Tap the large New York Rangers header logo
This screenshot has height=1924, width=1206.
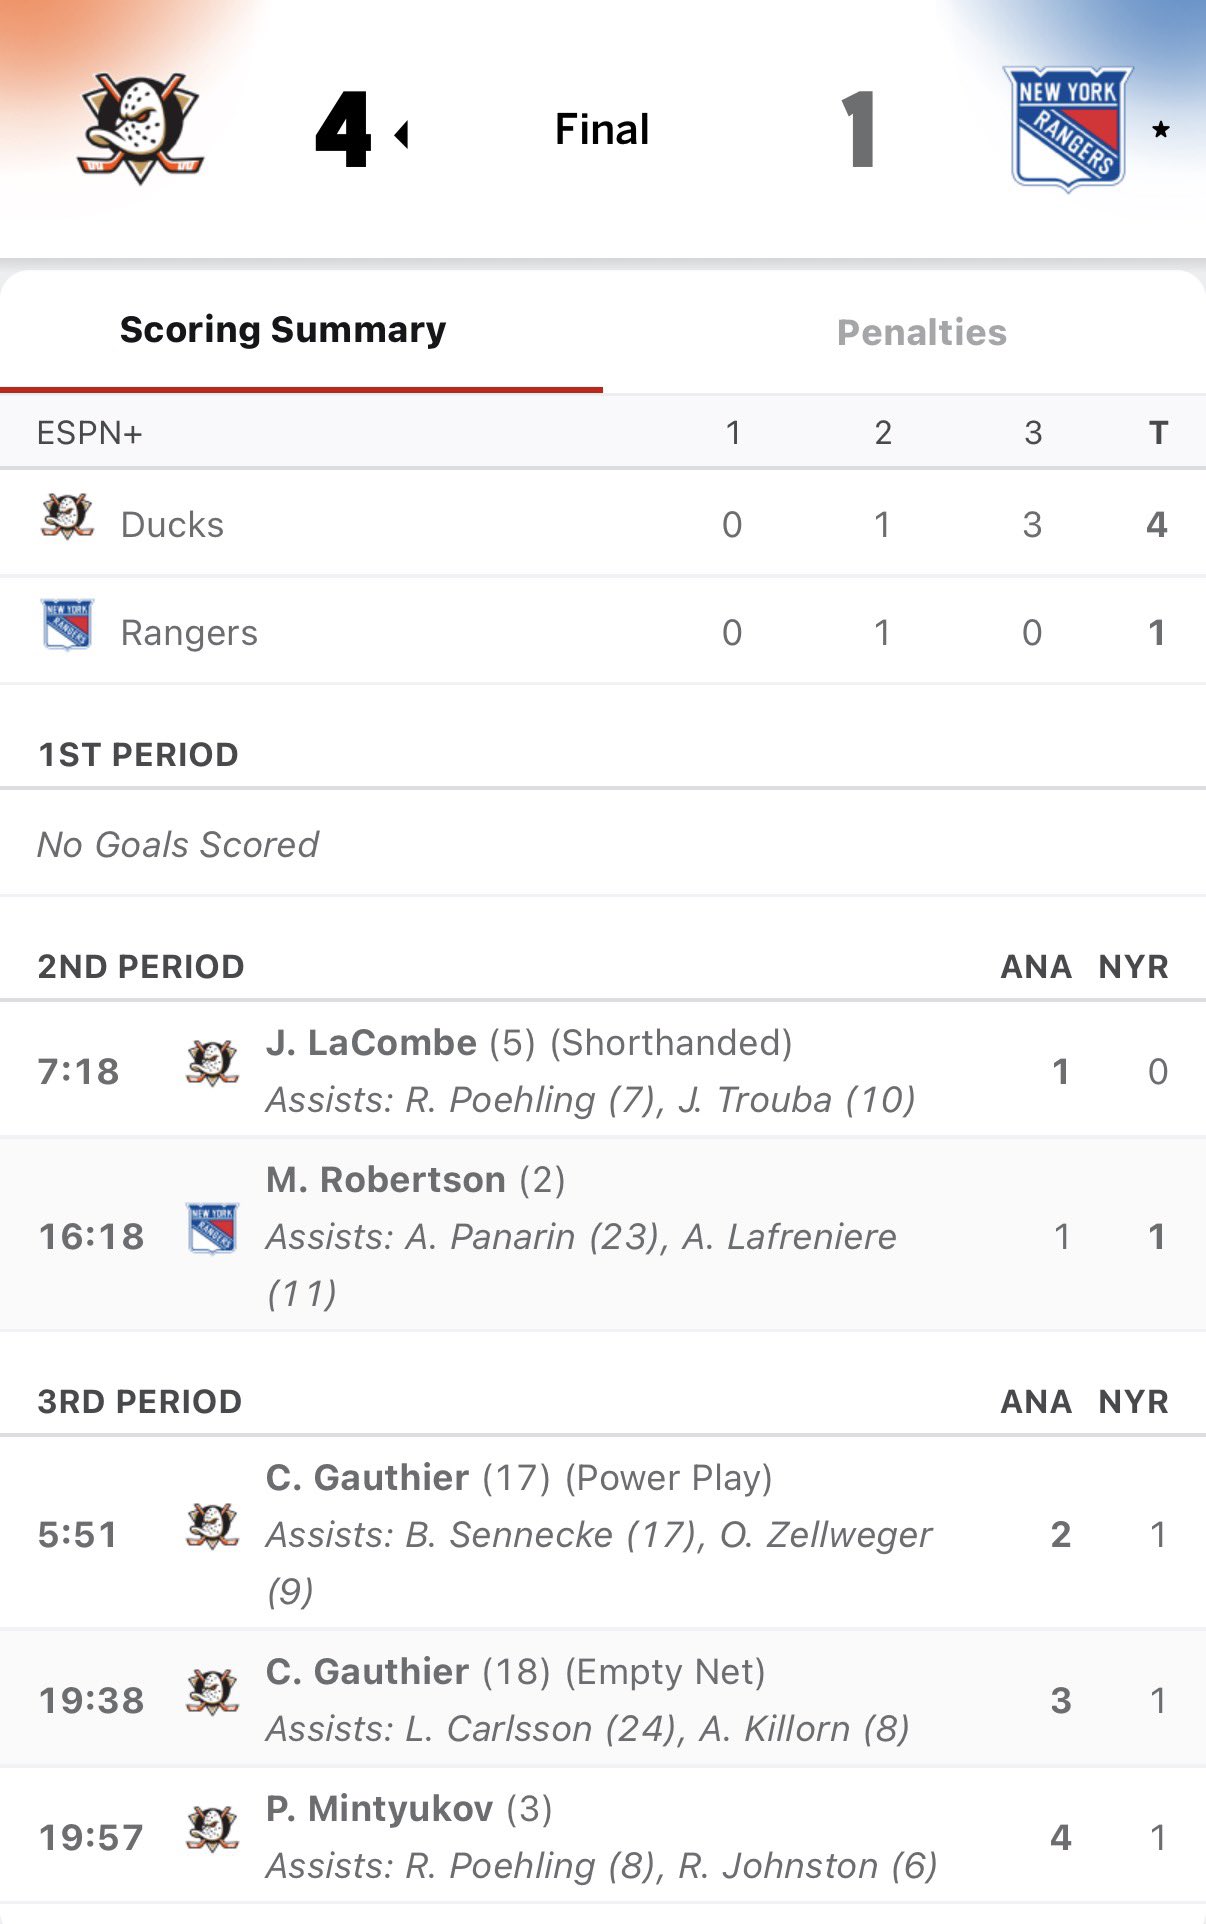point(1068,128)
